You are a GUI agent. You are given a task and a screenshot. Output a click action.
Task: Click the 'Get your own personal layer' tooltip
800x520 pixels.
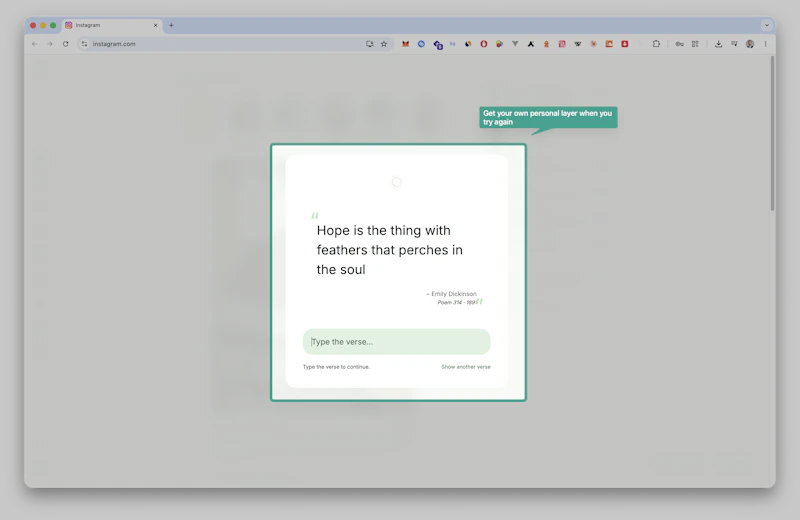[548, 117]
